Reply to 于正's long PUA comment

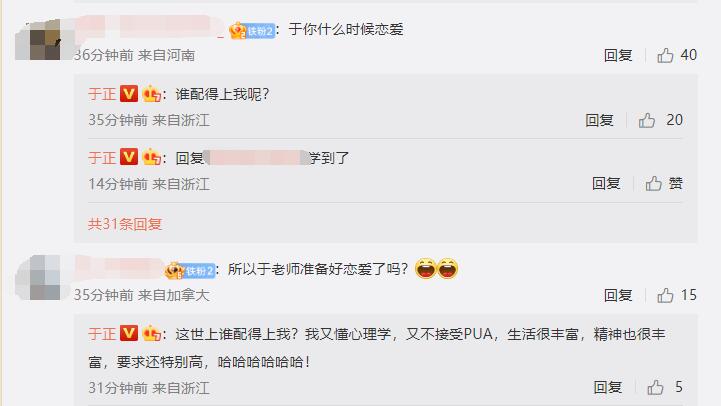(x=607, y=387)
